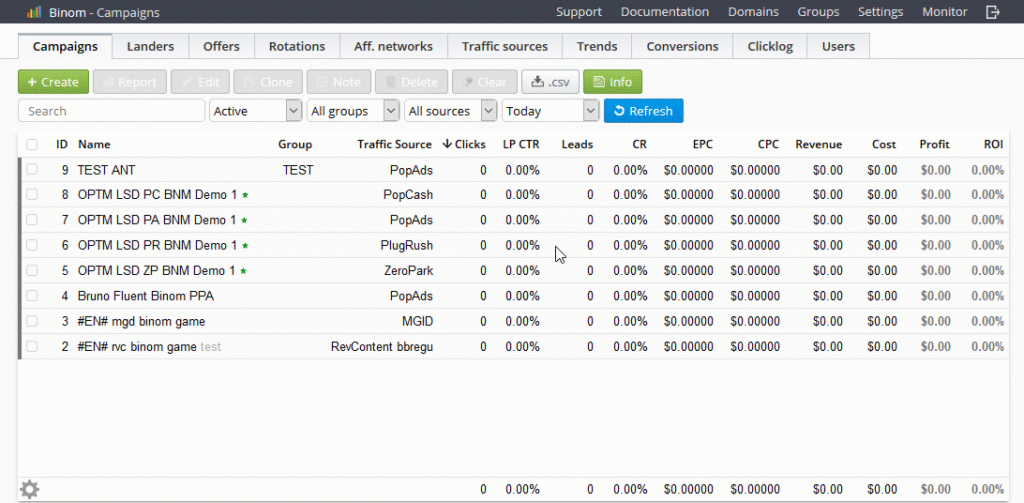
Task: Click the RevContent bbregu traffic source cell
Action: click(382, 347)
